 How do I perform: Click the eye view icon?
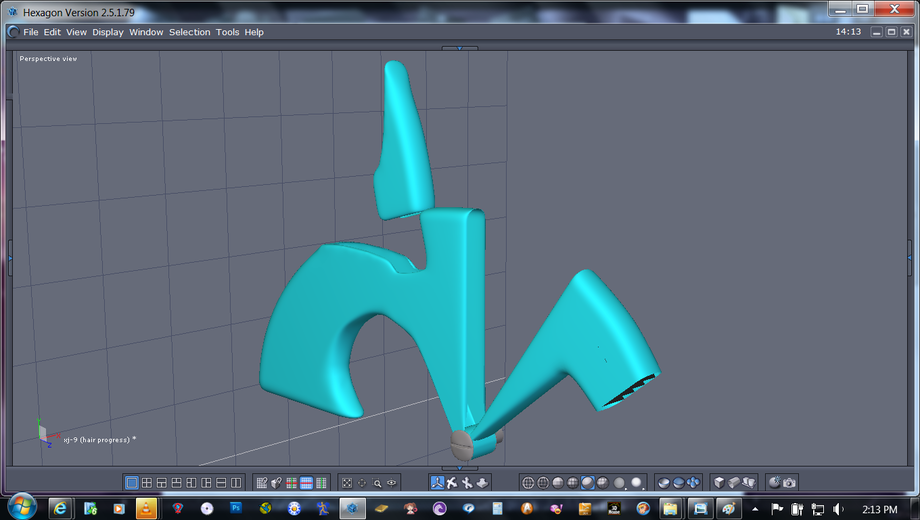[x=392, y=483]
